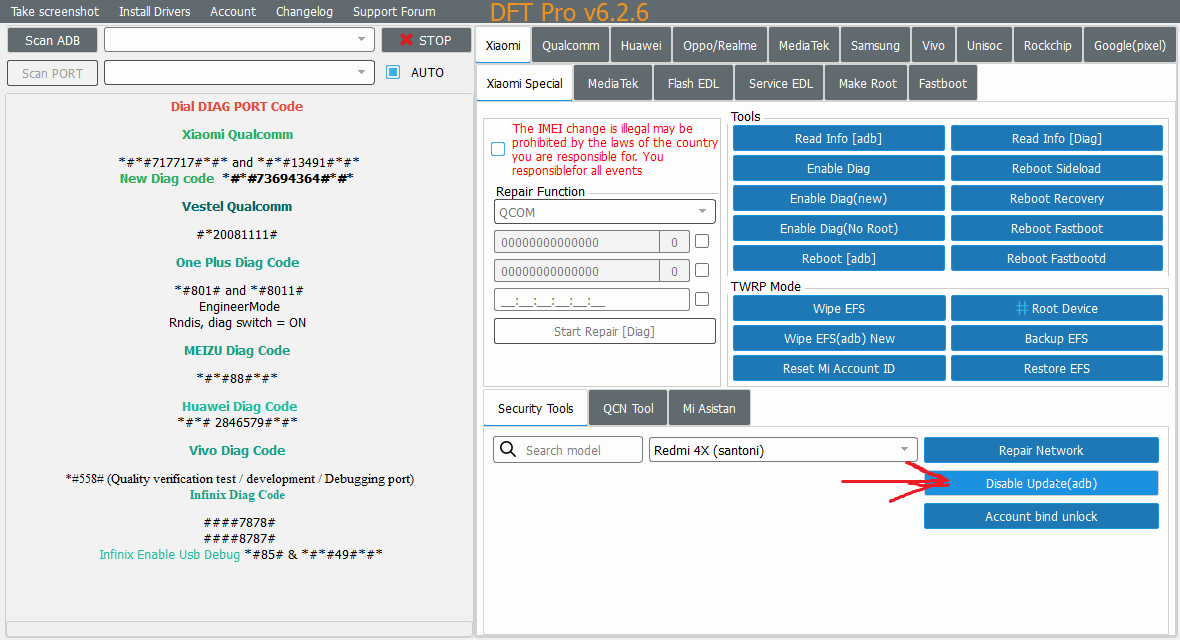1180x640 pixels.
Task: Switch to the Unisoc tab
Action: click(x=984, y=45)
